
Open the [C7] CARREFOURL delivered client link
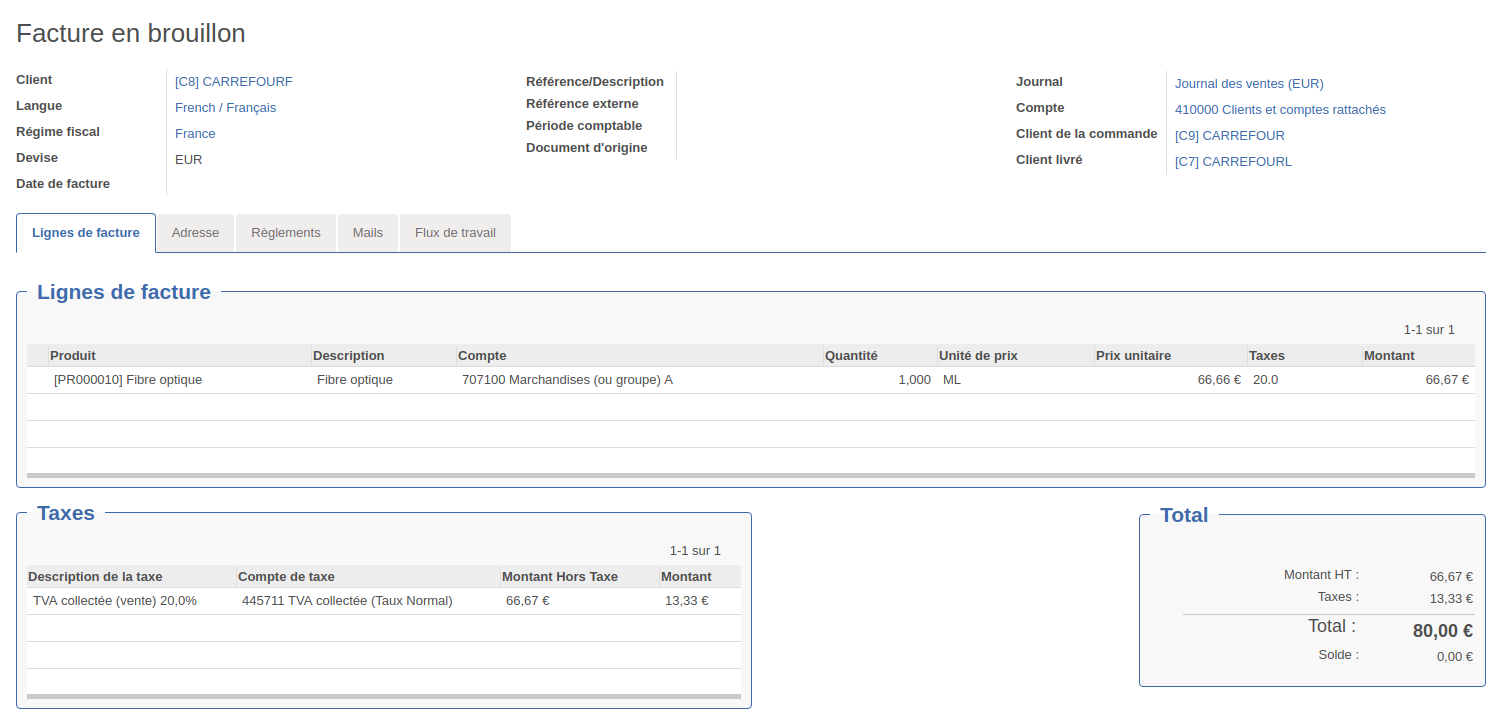coord(1232,162)
